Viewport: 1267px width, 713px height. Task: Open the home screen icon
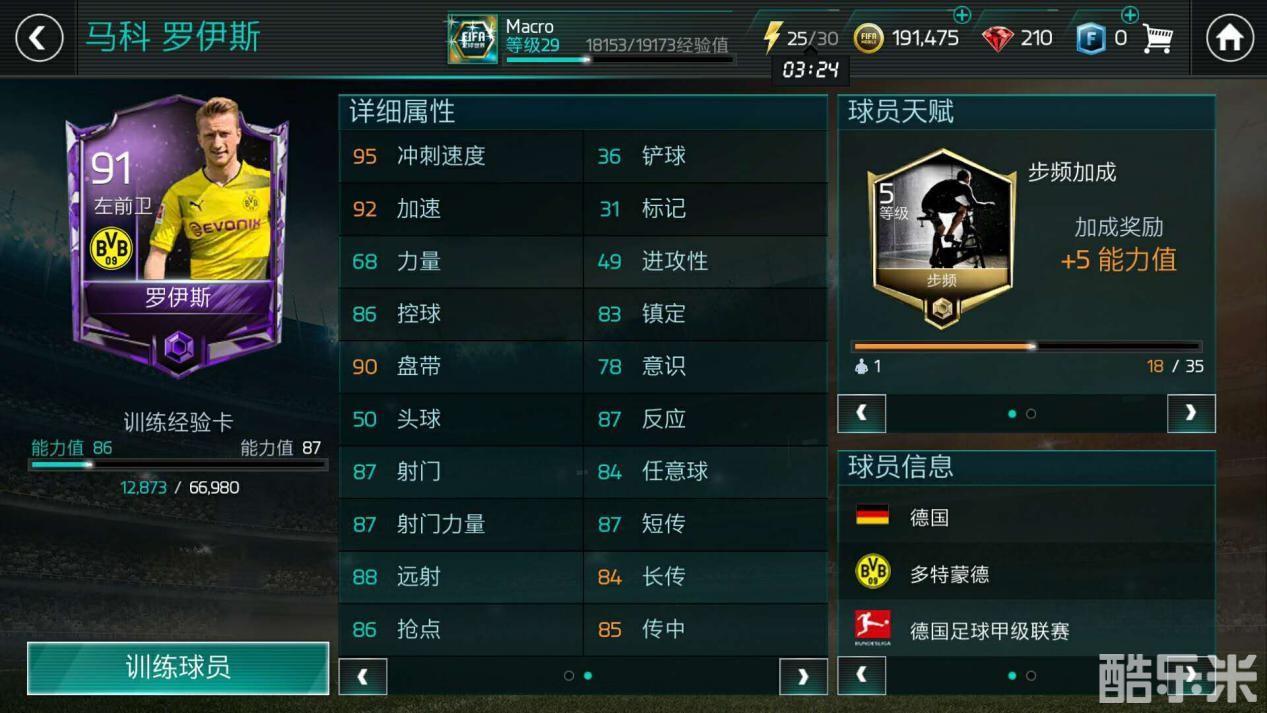pos(1229,38)
